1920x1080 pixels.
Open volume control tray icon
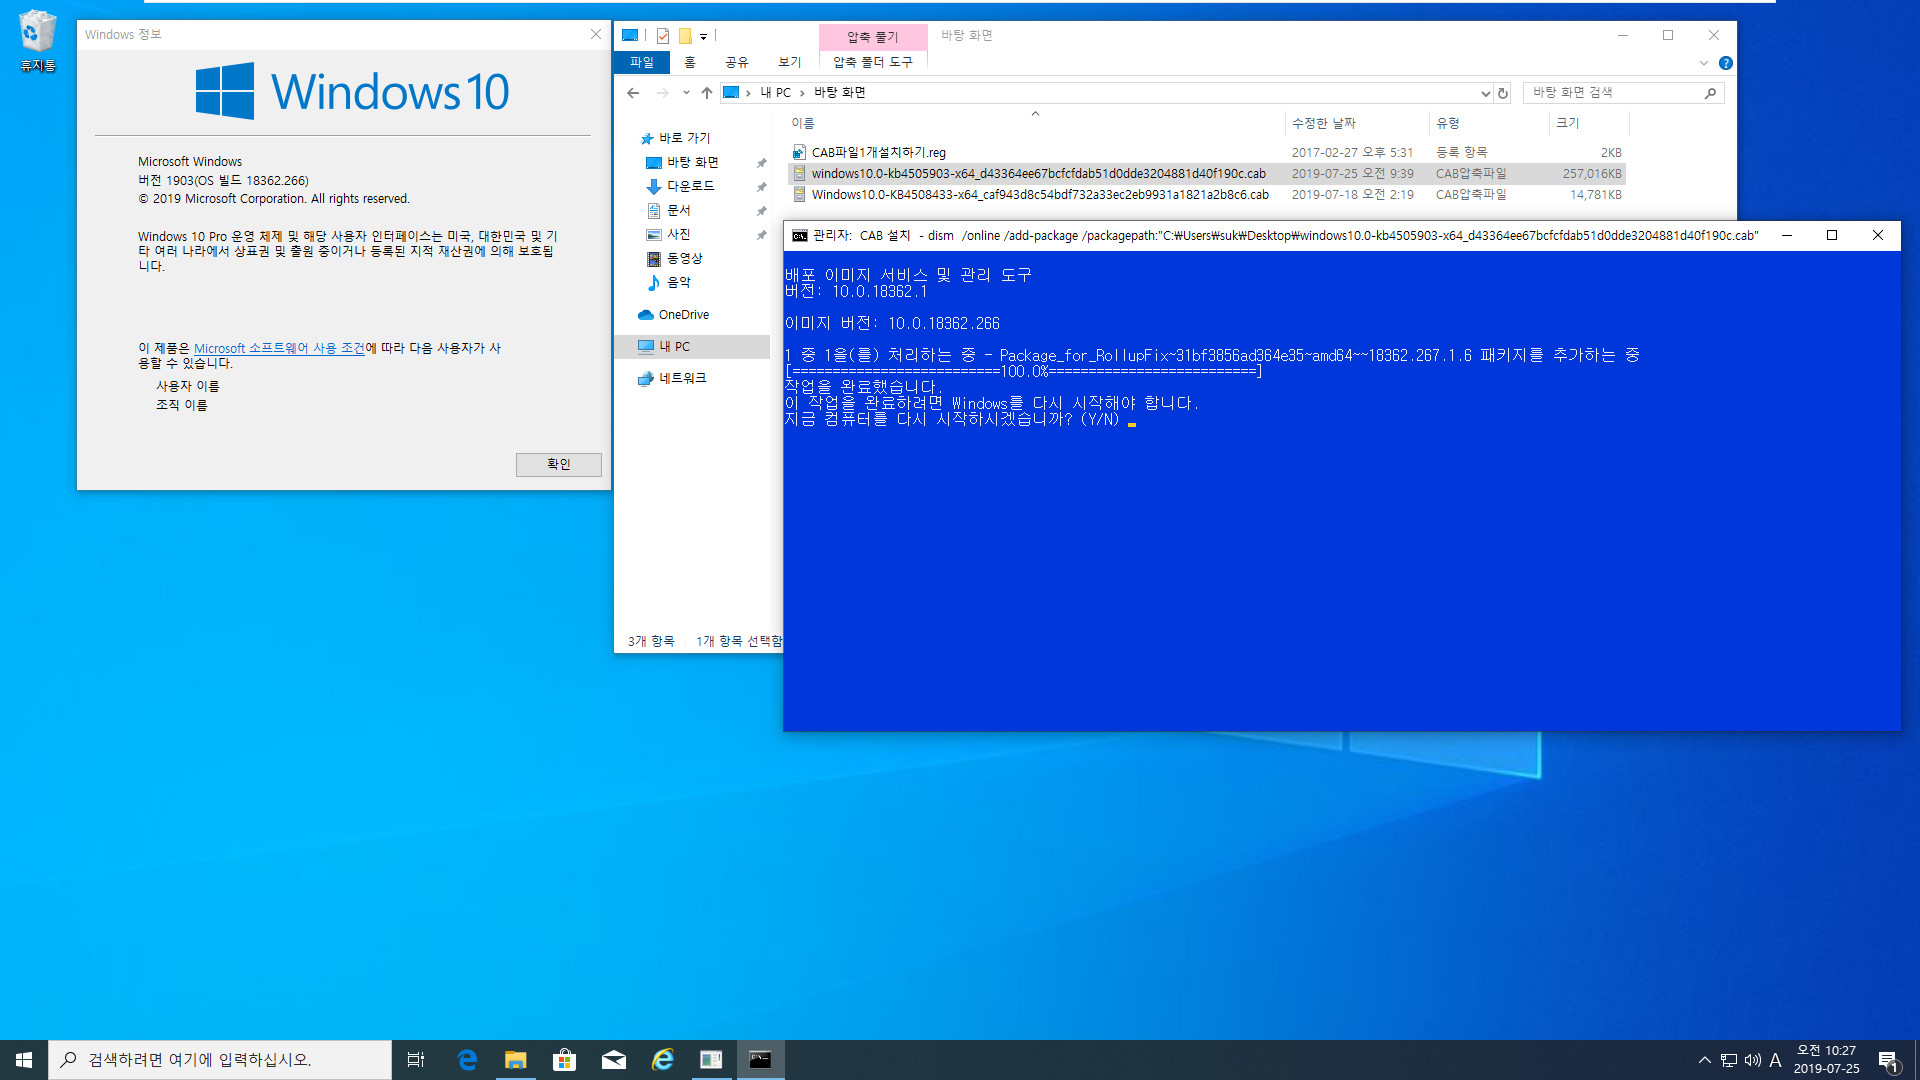tap(1753, 1060)
